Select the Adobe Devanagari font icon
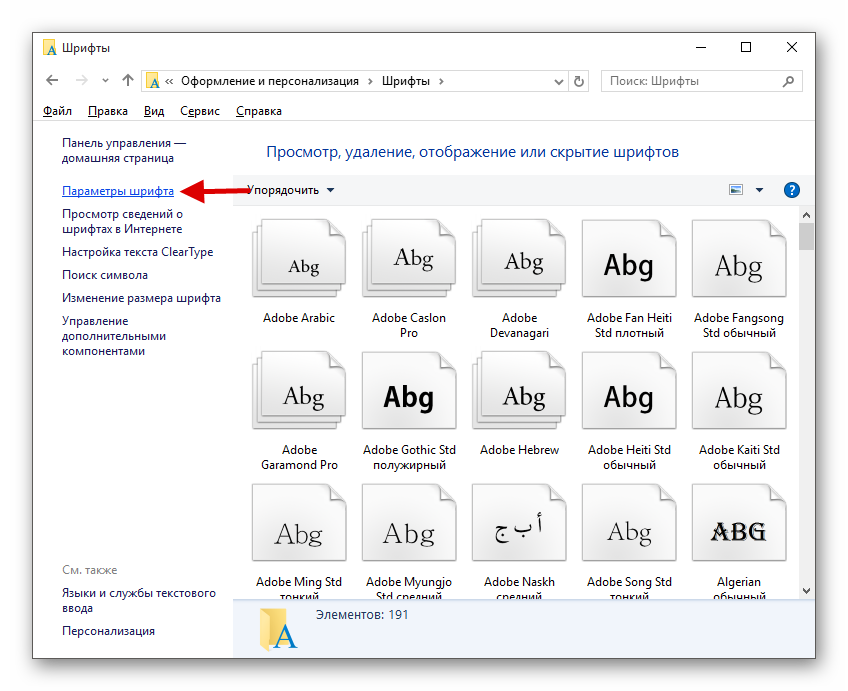The height and width of the screenshot is (691, 848). click(519, 258)
